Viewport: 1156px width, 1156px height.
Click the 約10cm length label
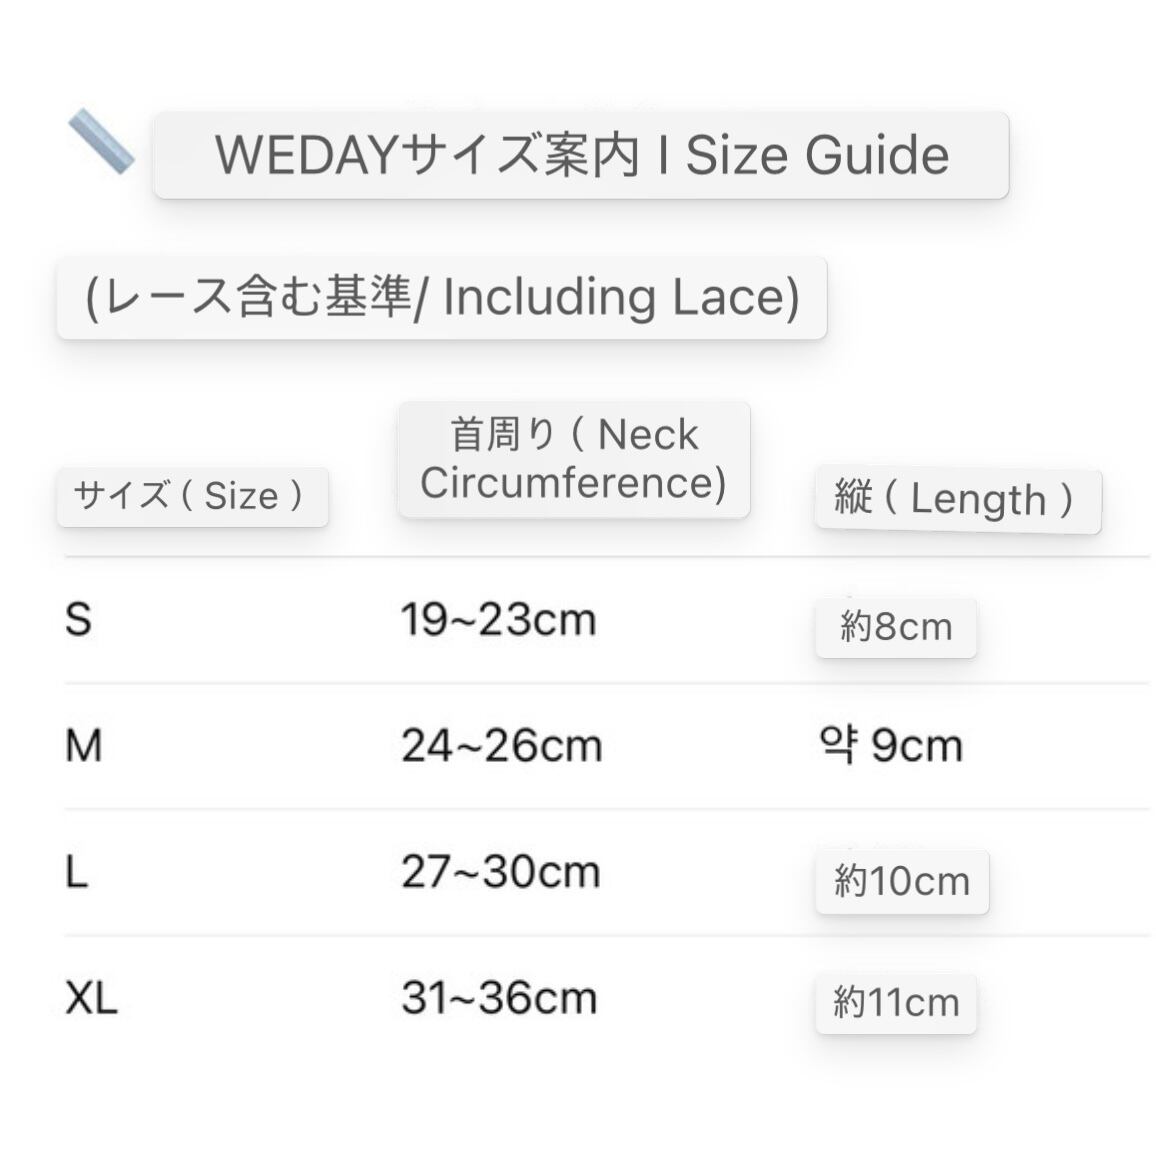[902, 882]
